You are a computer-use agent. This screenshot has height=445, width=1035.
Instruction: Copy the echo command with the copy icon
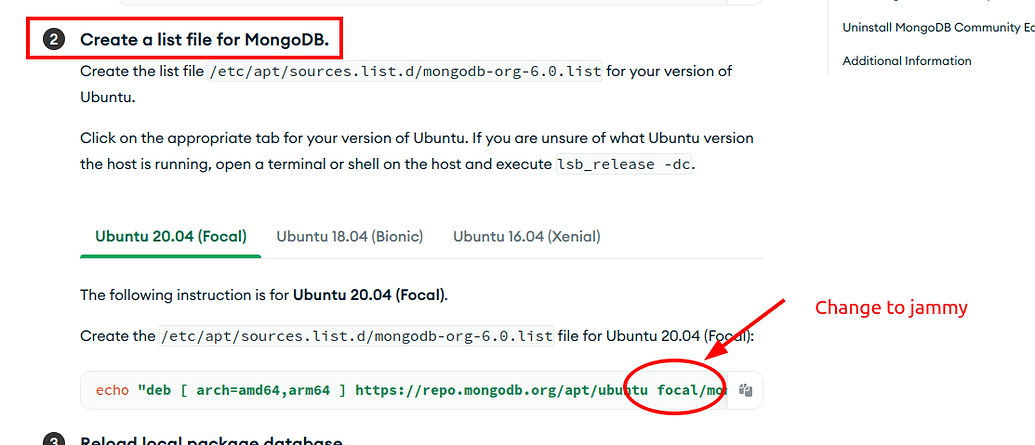(745, 390)
